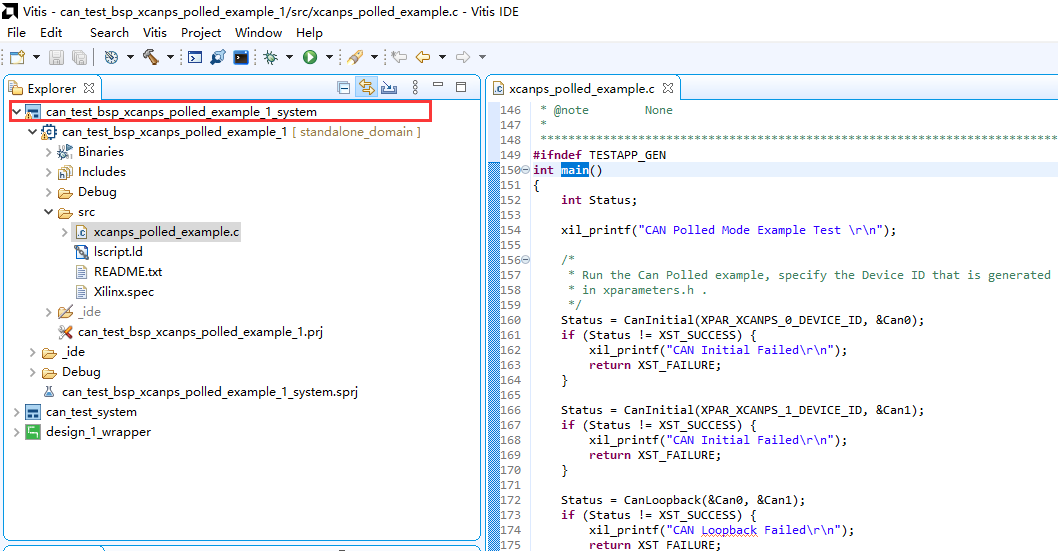Open dropdown next to build target gauge icon
This screenshot has height=551, width=1058.
coord(130,57)
